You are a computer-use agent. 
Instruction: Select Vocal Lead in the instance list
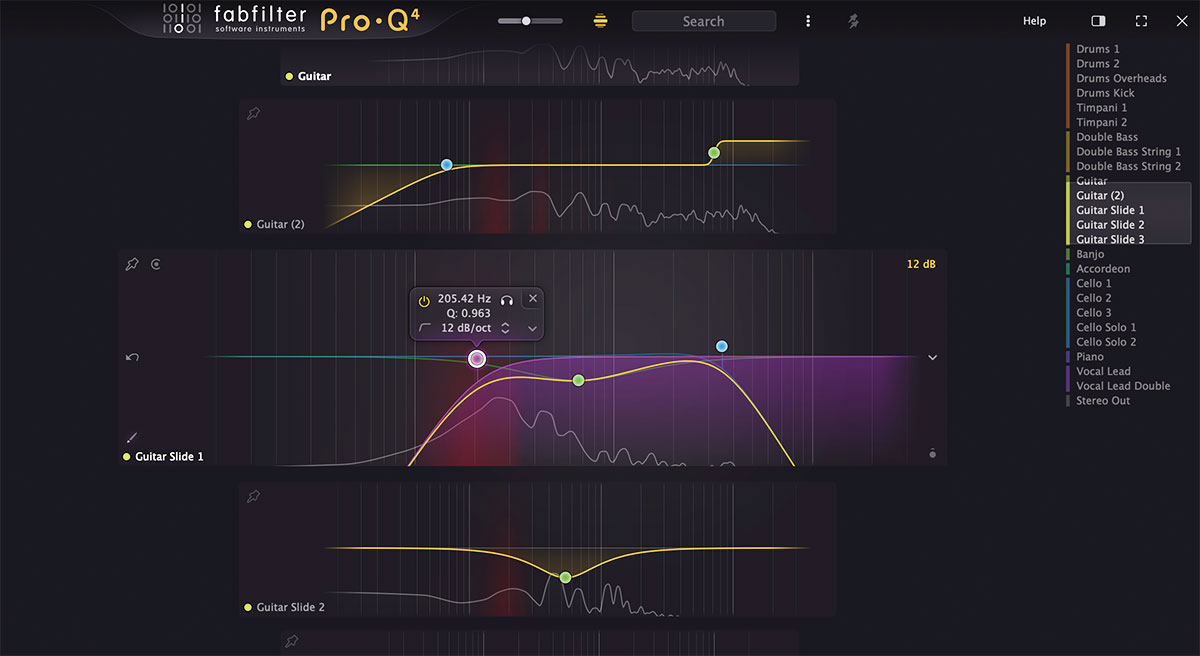coord(1103,371)
